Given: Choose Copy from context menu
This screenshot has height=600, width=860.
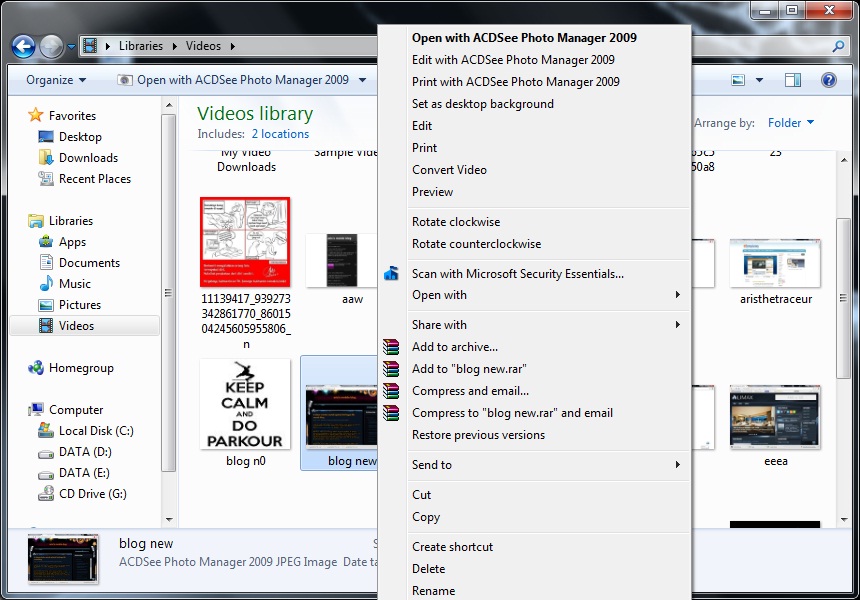Looking at the screenshot, I should [x=426, y=517].
